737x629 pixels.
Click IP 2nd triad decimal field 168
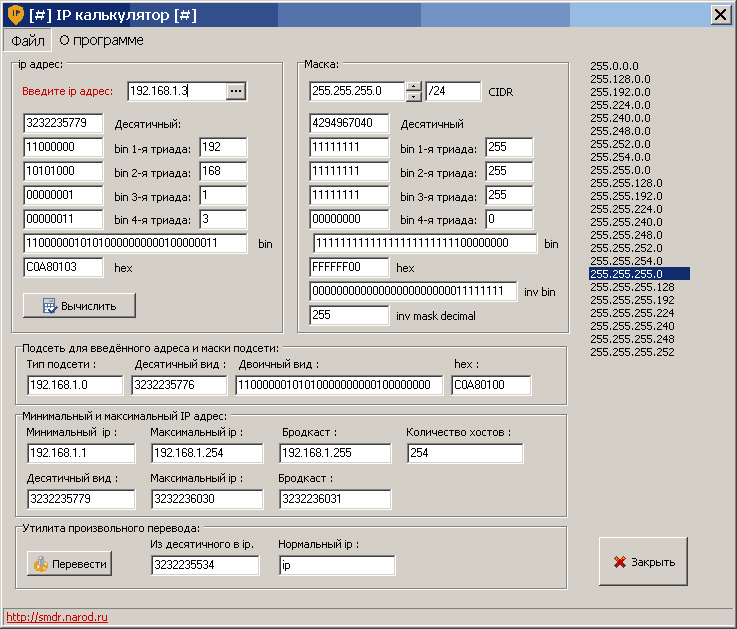223,171
